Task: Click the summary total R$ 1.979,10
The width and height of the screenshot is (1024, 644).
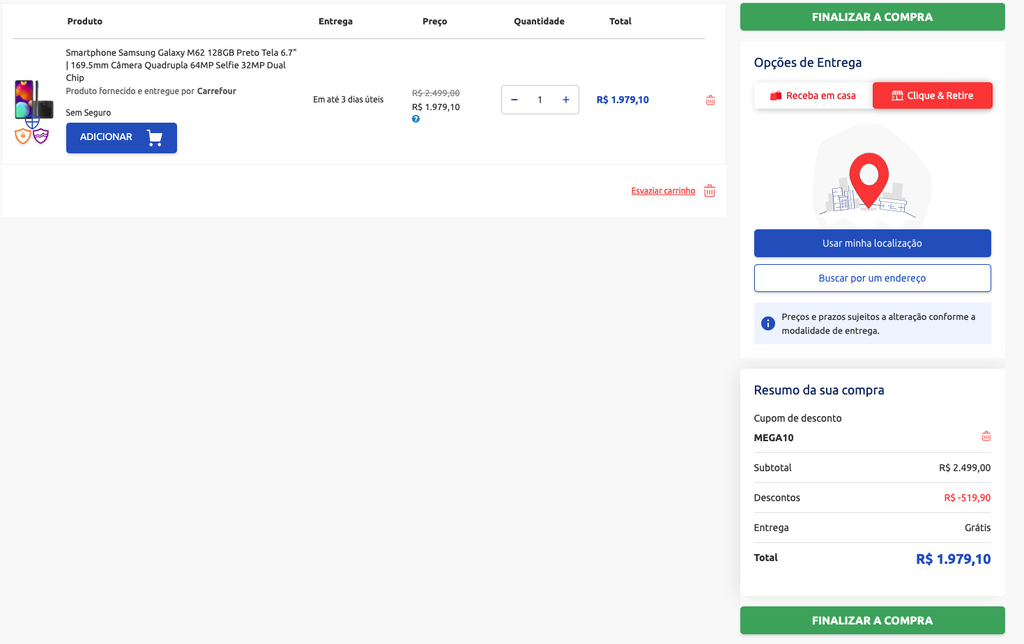Action: (x=953, y=559)
